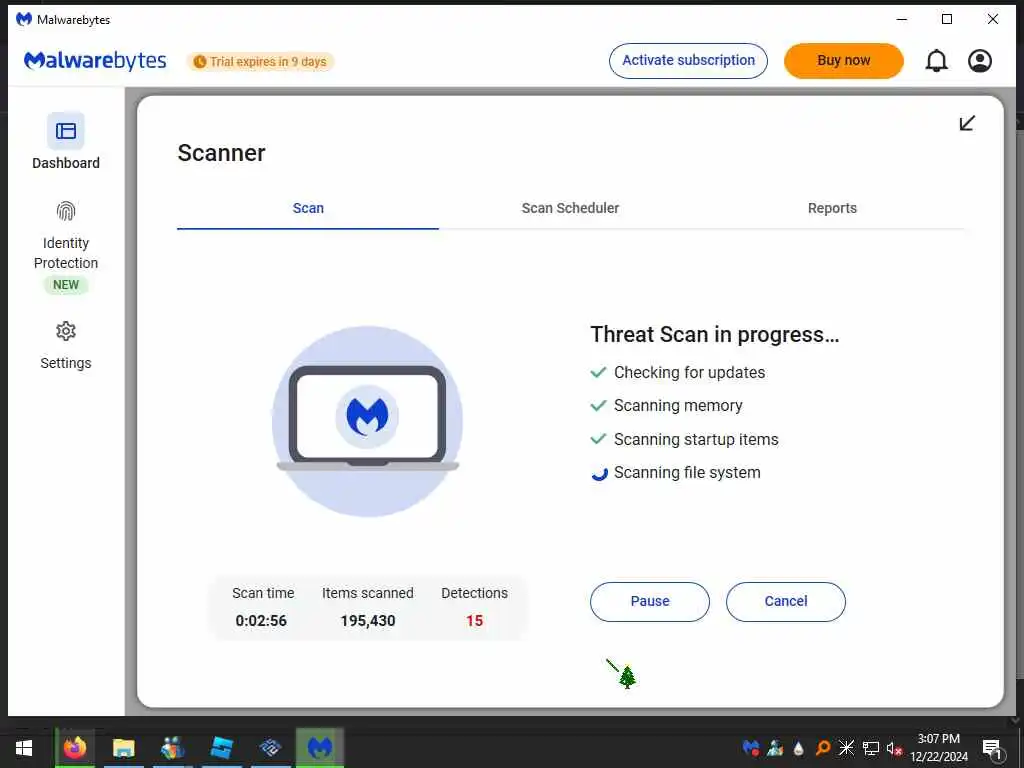Click Activate subscription button

pyautogui.click(x=688, y=61)
